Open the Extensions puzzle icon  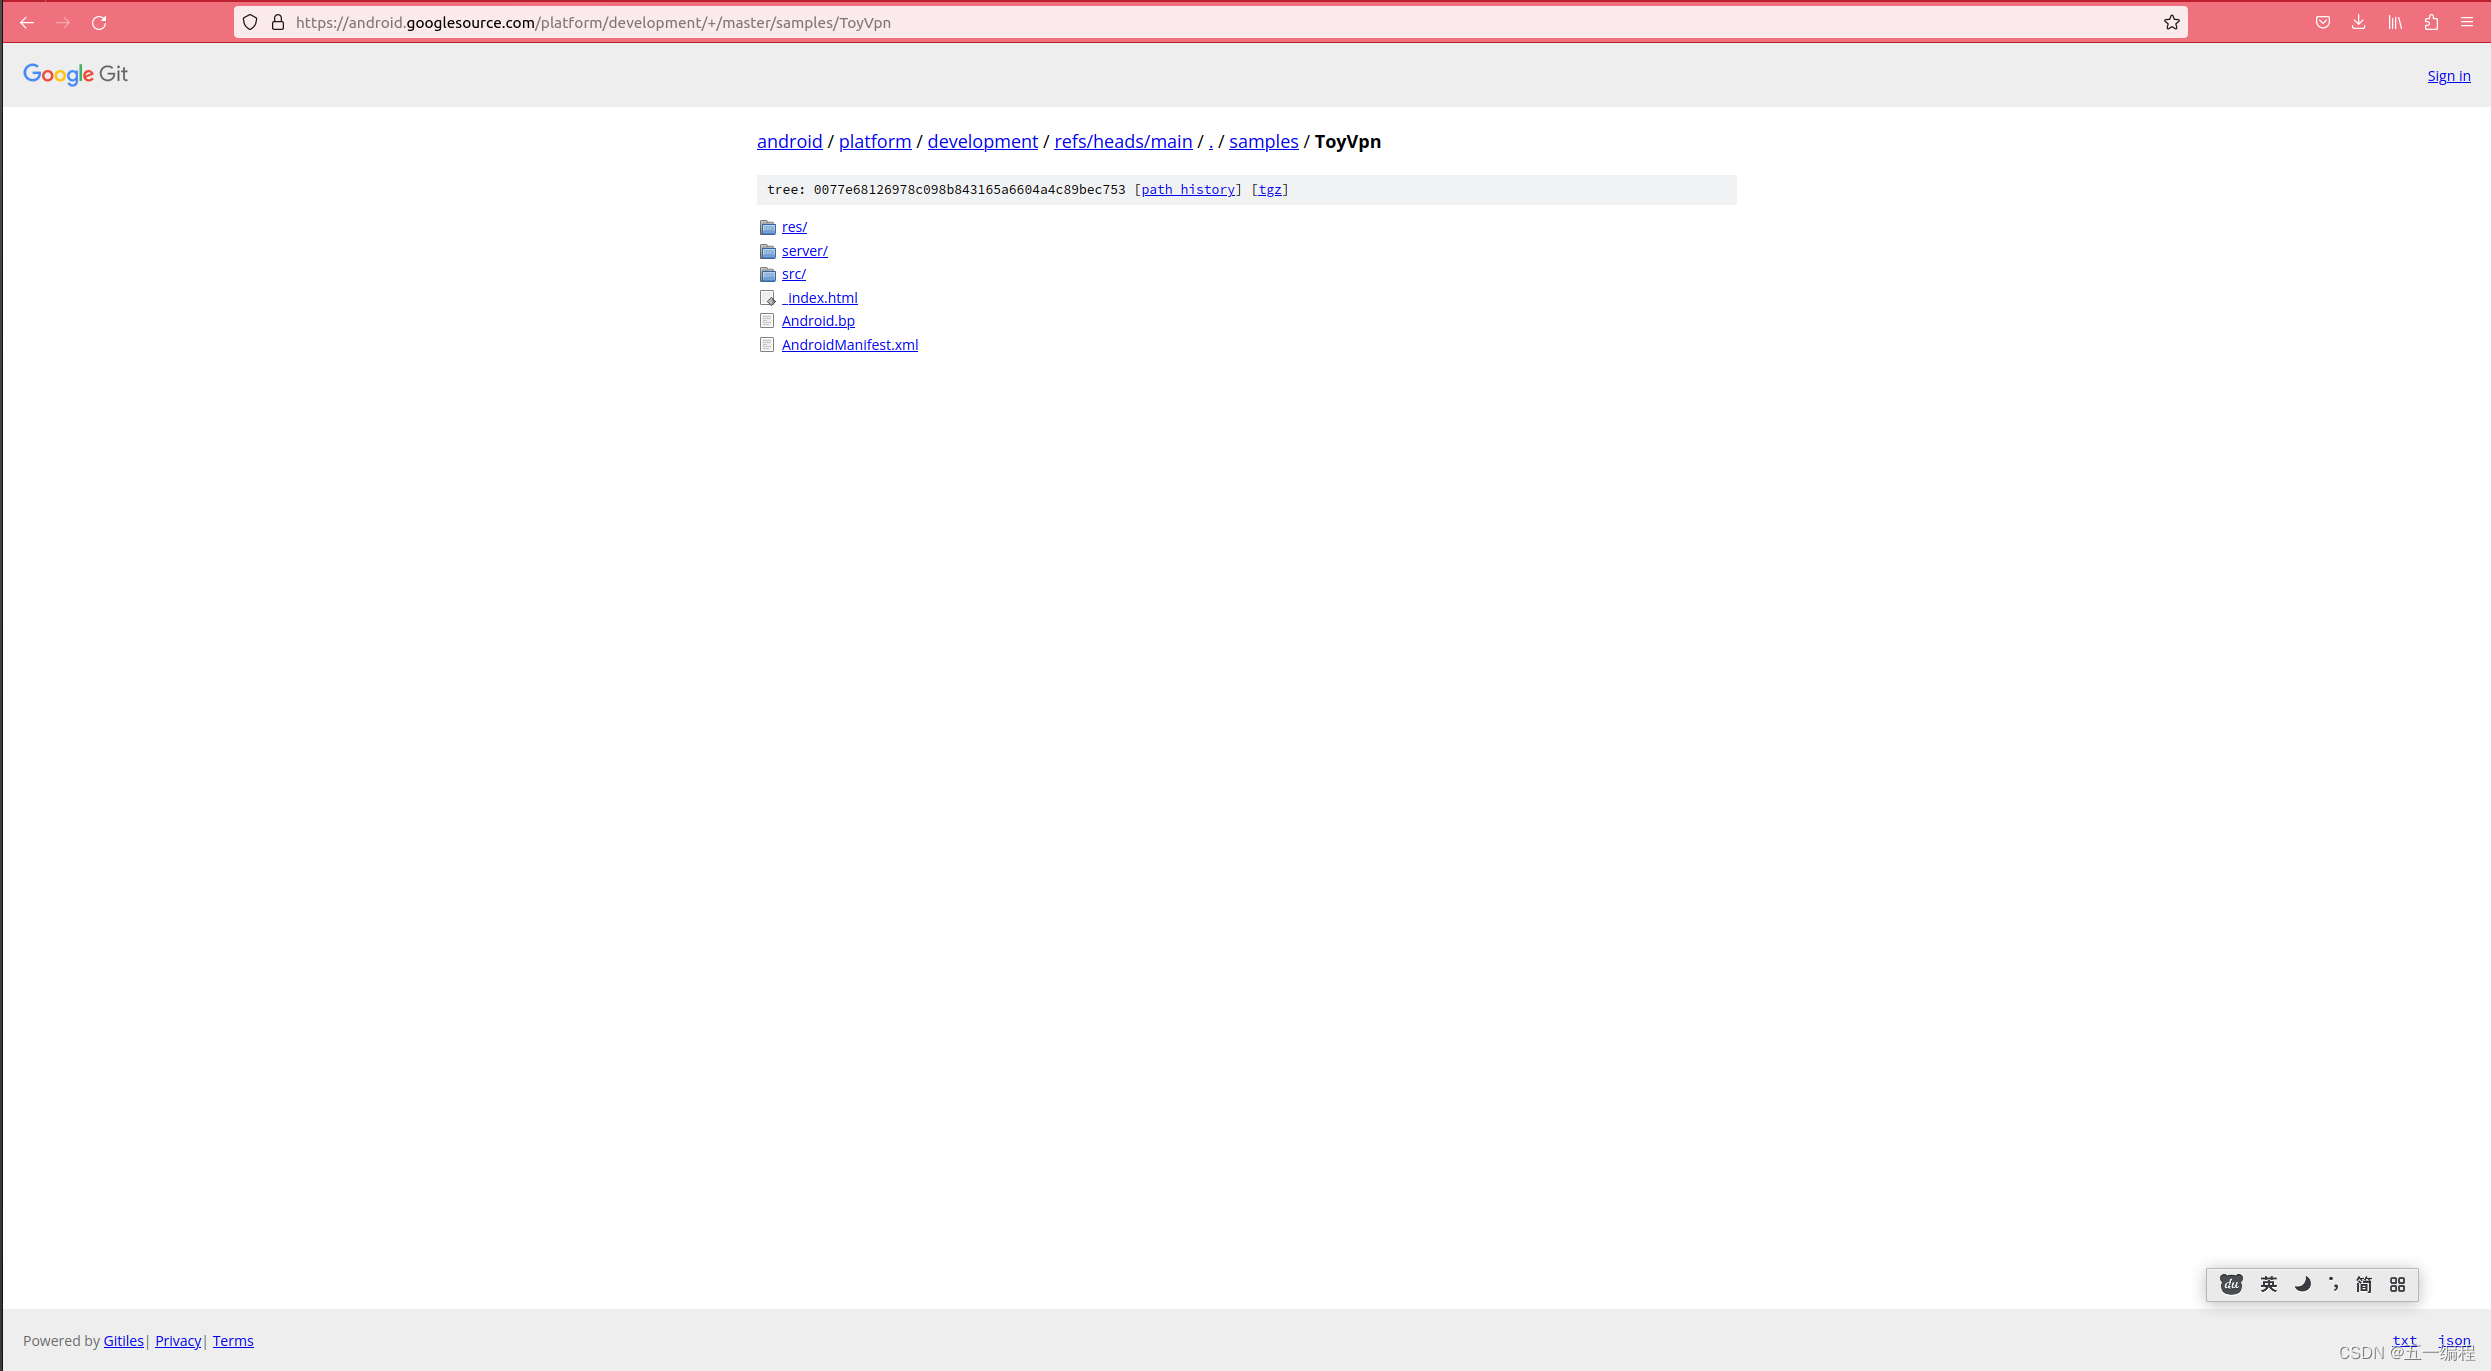coord(2431,21)
